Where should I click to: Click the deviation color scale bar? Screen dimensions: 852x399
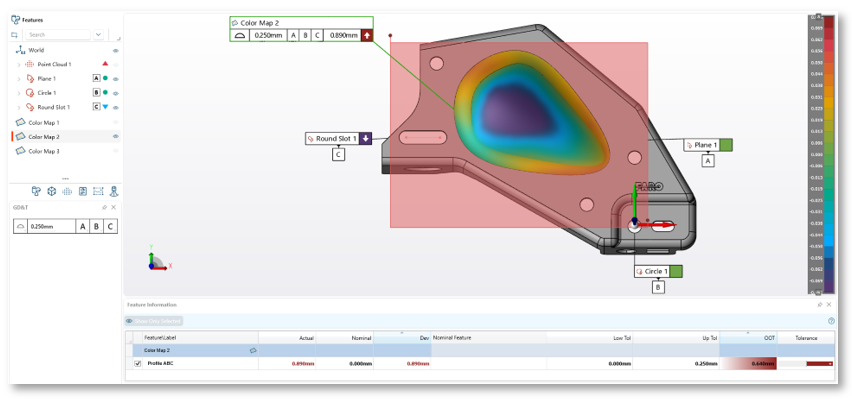[829, 154]
